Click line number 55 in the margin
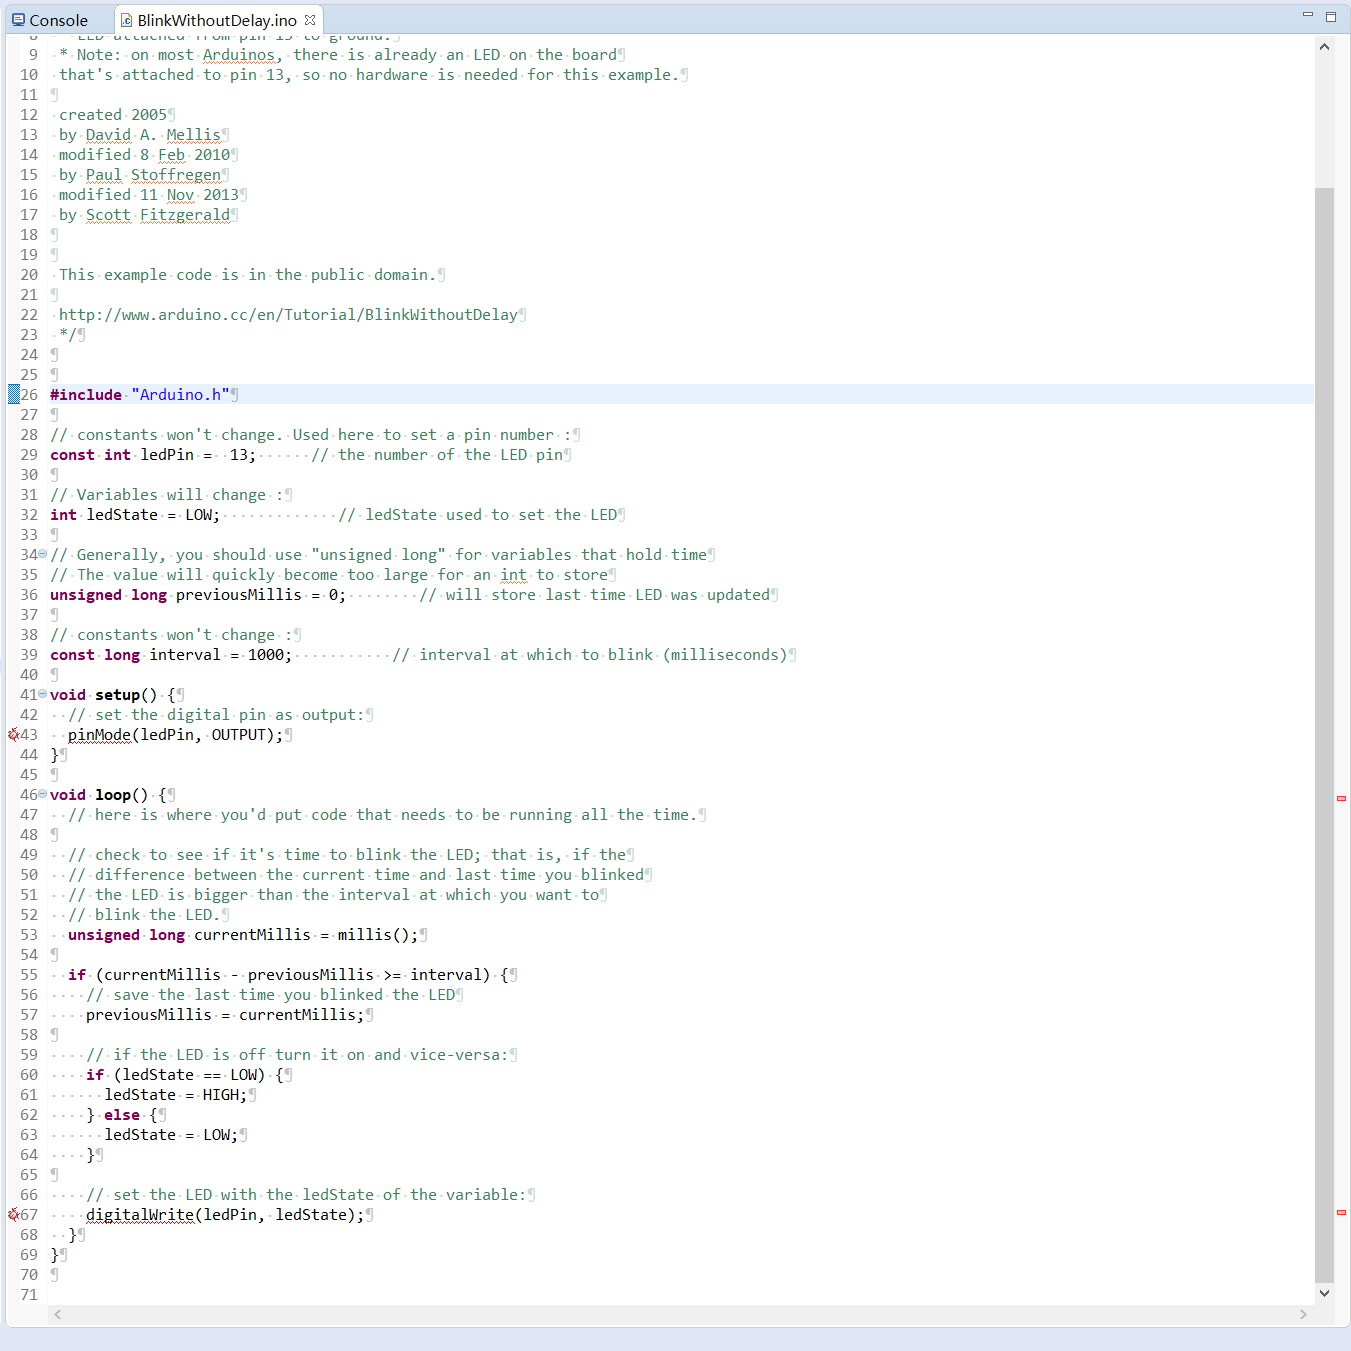Screen dimensions: 1351x1351 (x=28, y=974)
